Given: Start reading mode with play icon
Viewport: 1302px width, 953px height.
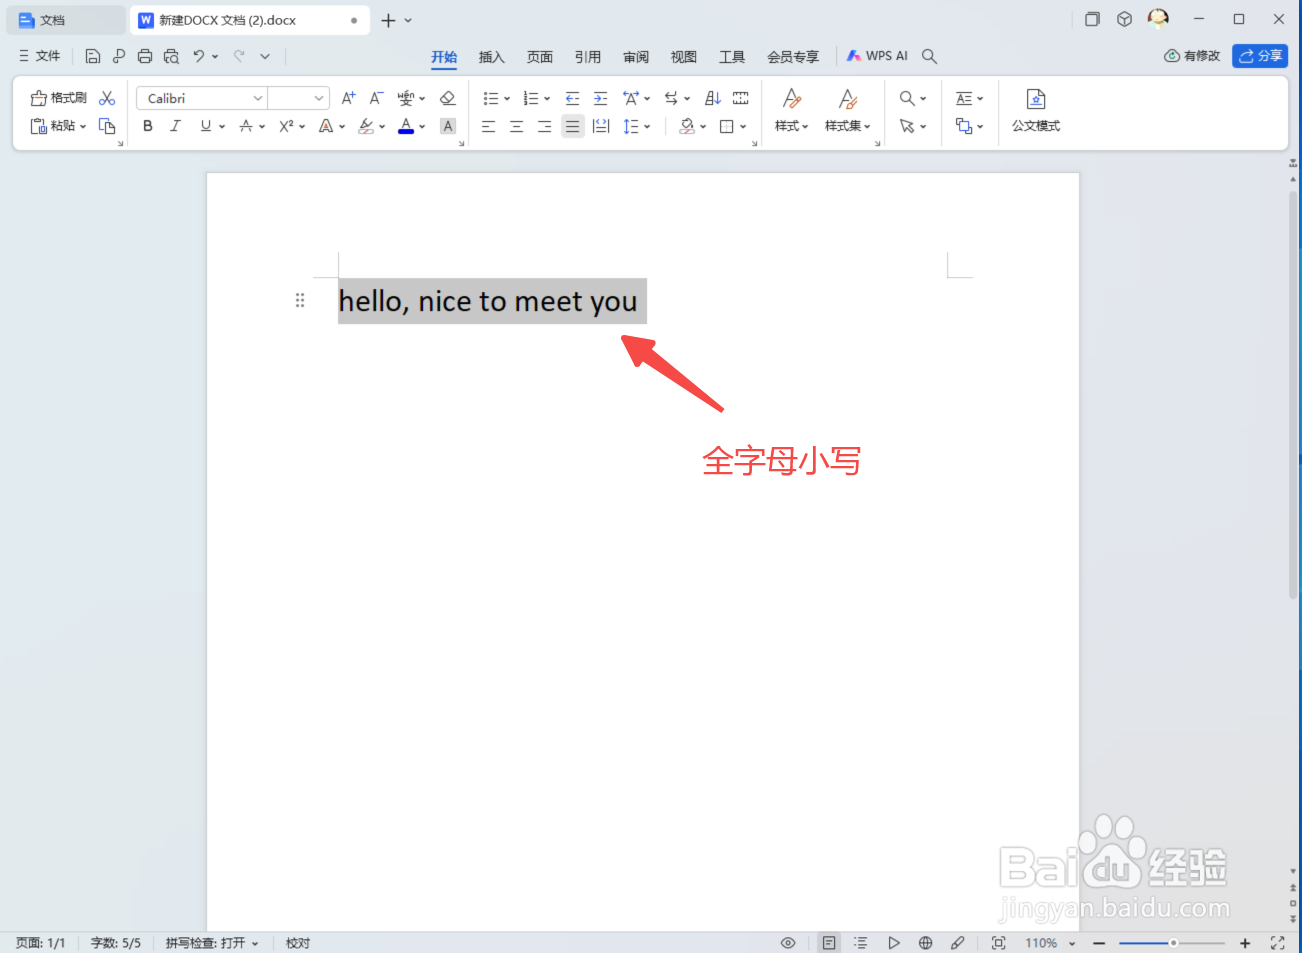Looking at the screenshot, I should (x=894, y=943).
